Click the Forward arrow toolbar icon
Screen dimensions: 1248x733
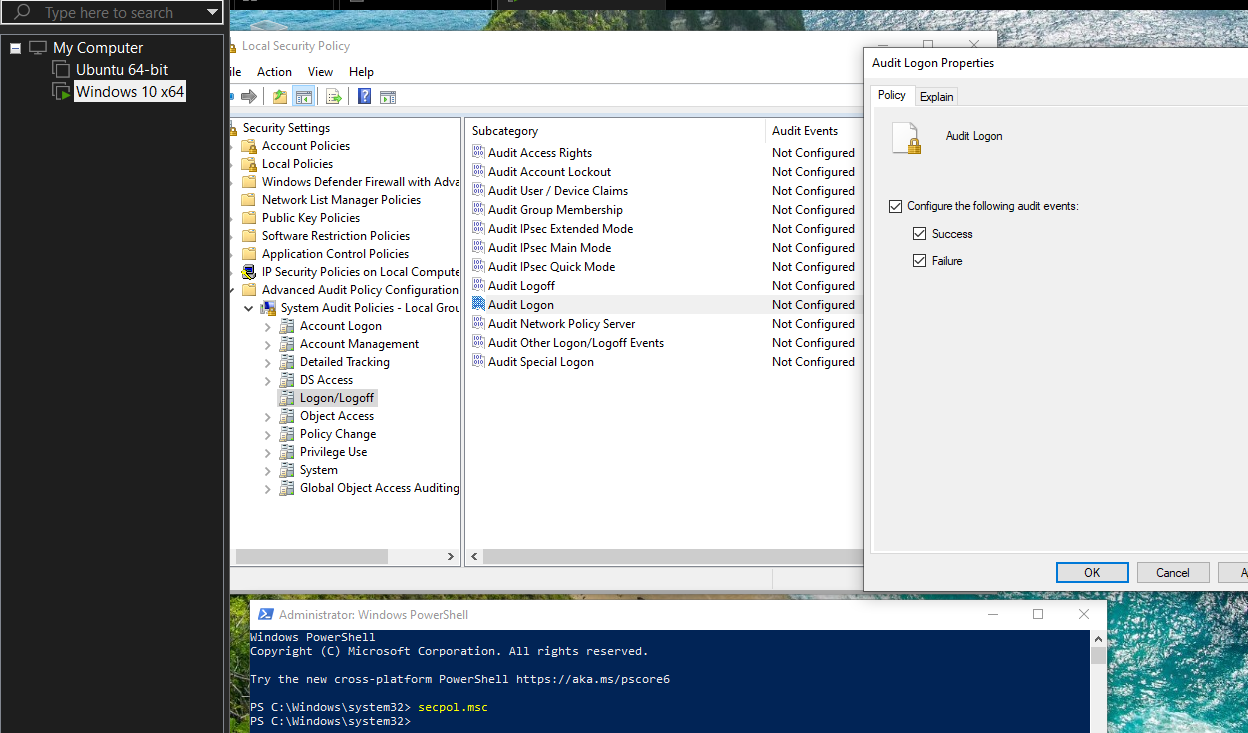click(249, 97)
